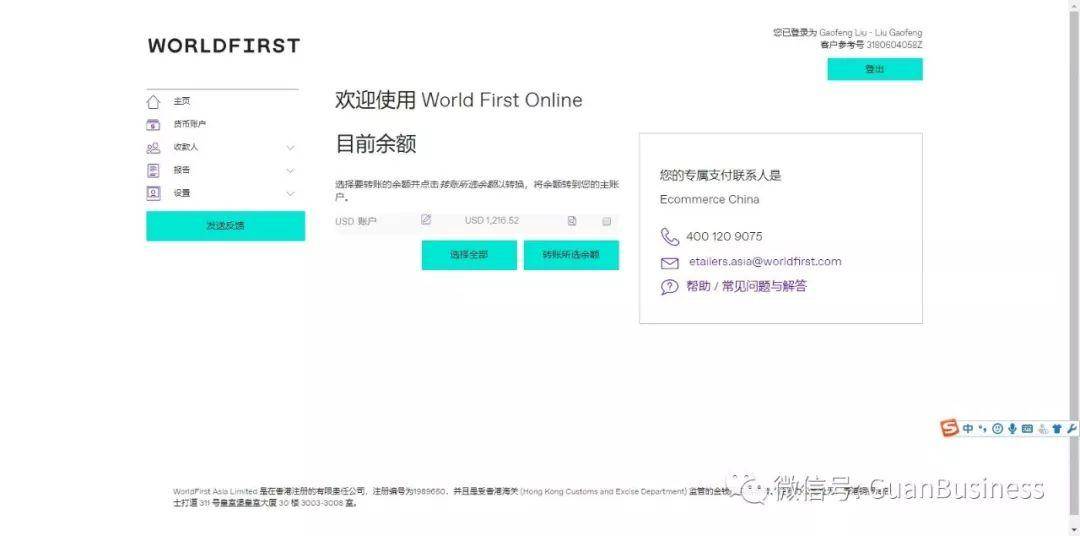Click the 目前余额 heading
1080x536 pixels.
375,145
